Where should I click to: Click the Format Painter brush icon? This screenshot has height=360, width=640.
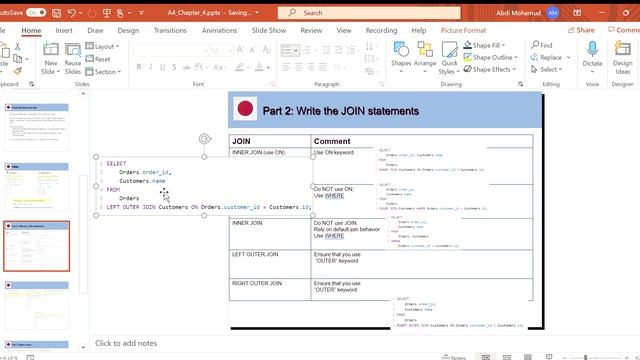pos(18,71)
